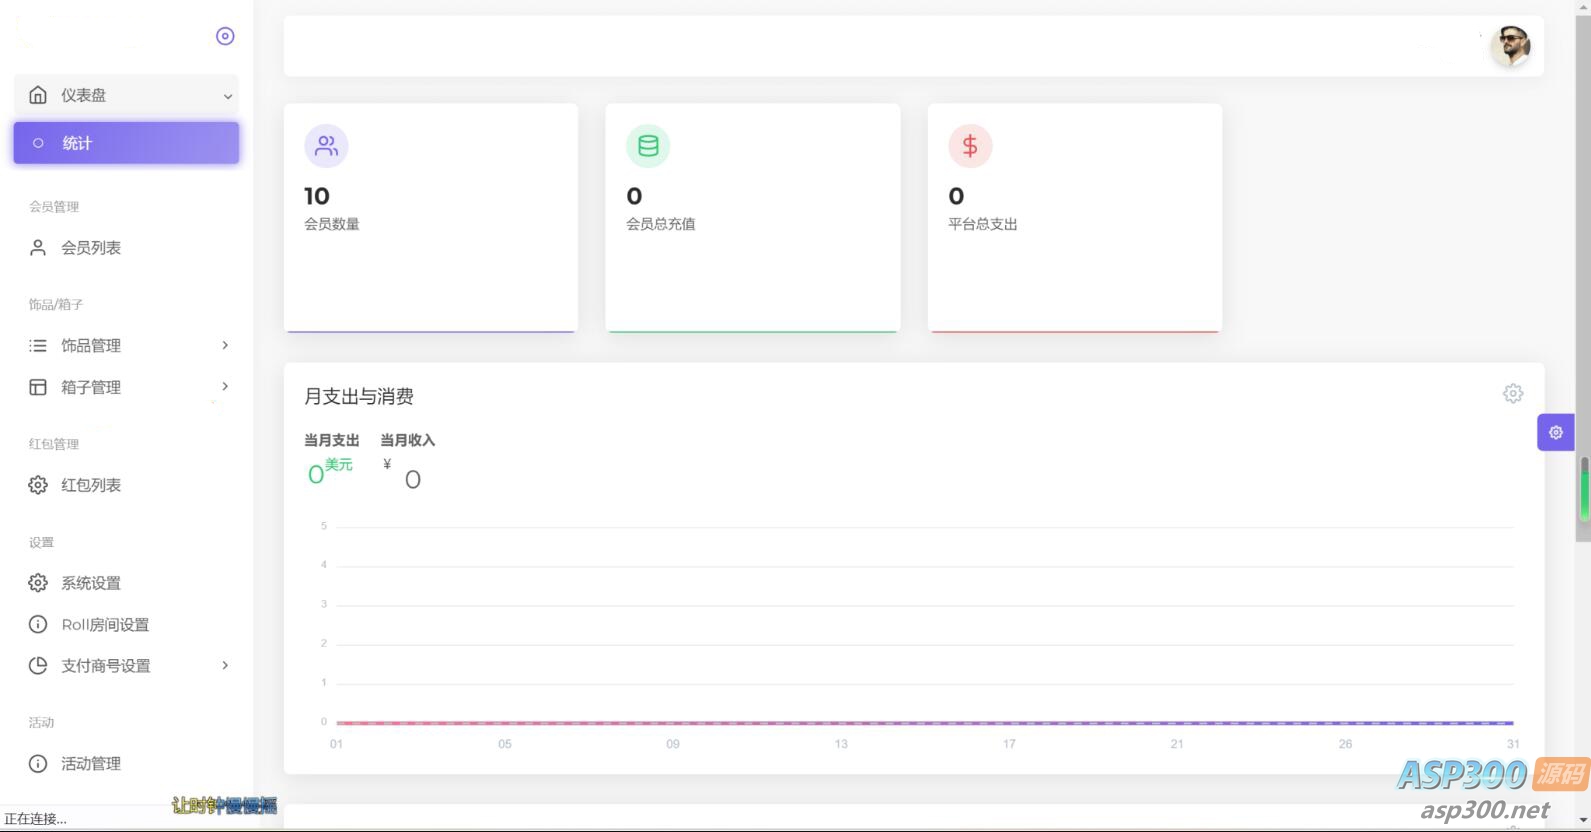Click the home icon beside 仪表盘
The height and width of the screenshot is (832, 1591).
[38, 95]
